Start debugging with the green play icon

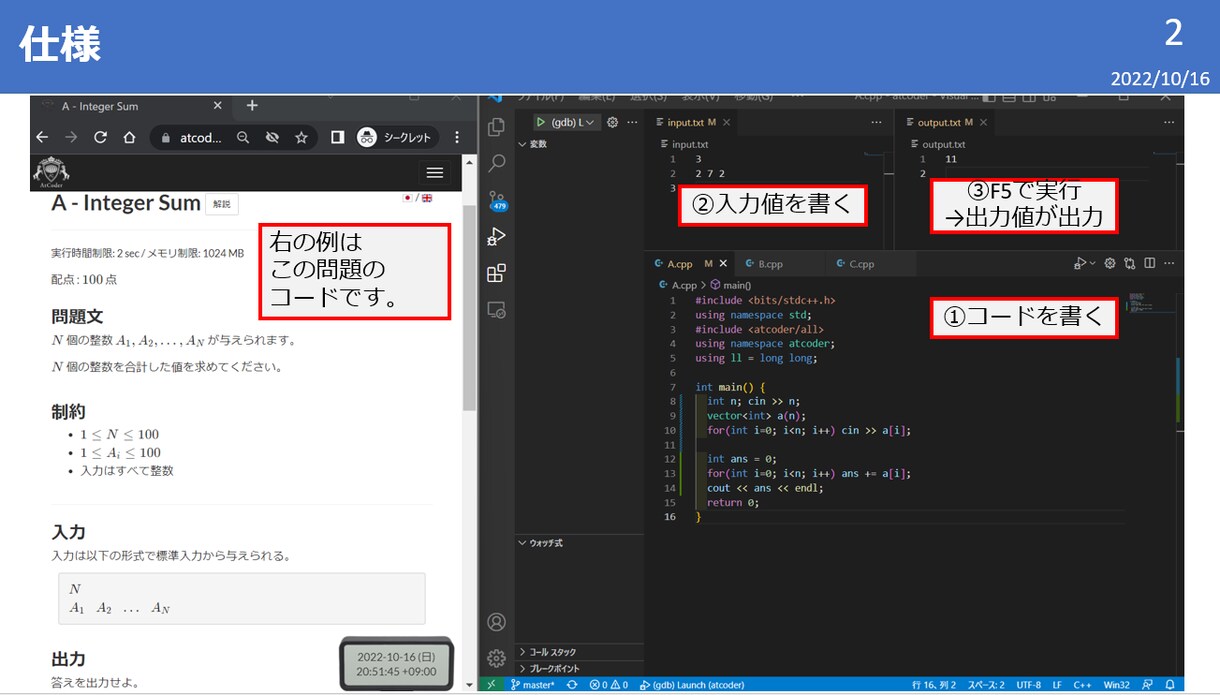[540, 122]
